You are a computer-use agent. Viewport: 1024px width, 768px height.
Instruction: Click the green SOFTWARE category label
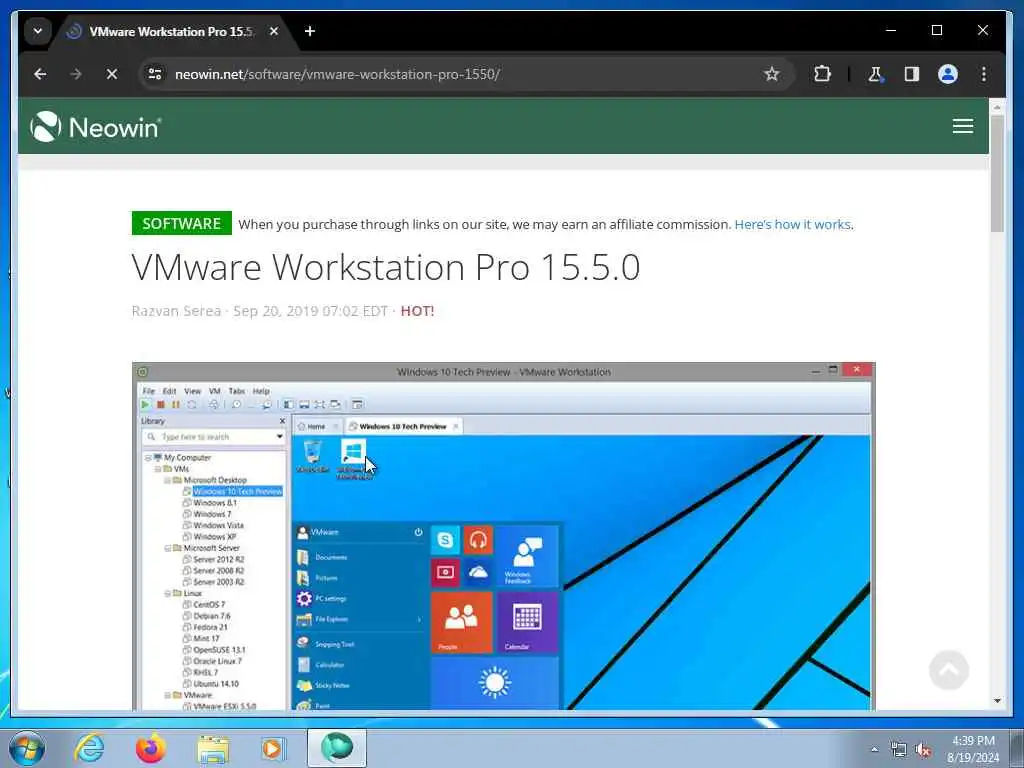182,223
